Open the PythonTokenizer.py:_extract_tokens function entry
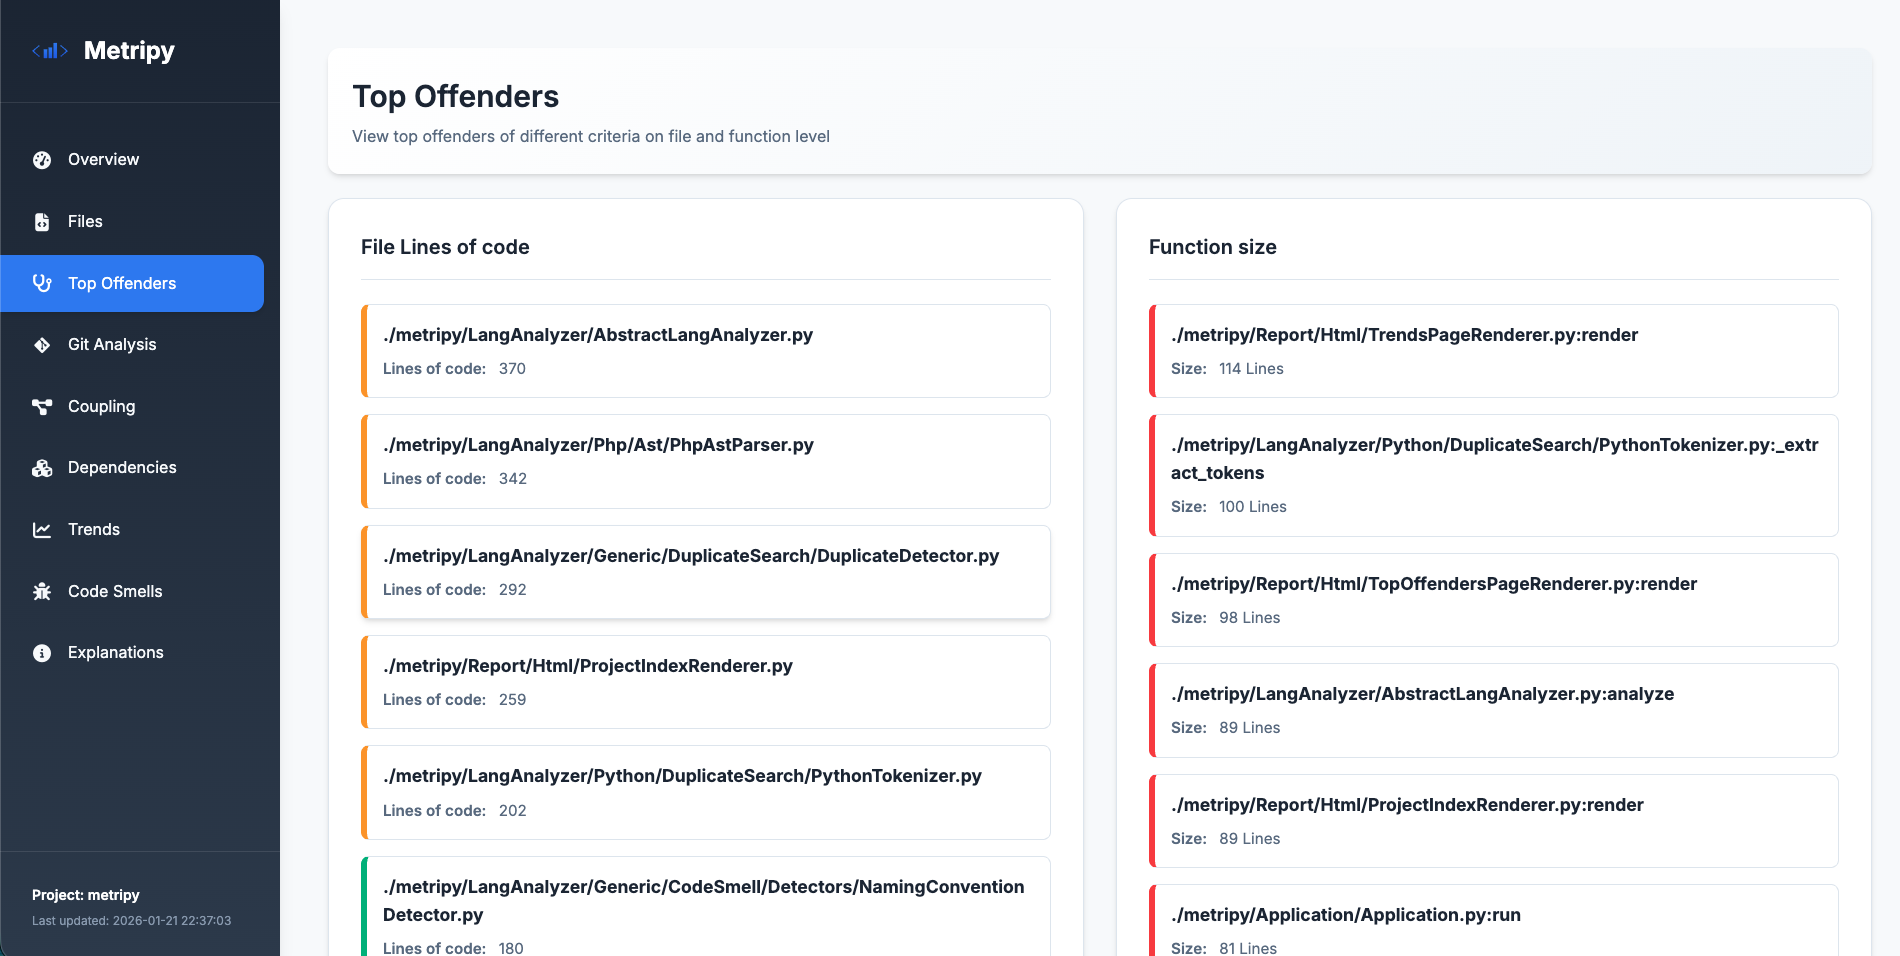The image size is (1900, 956). (1493, 475)
